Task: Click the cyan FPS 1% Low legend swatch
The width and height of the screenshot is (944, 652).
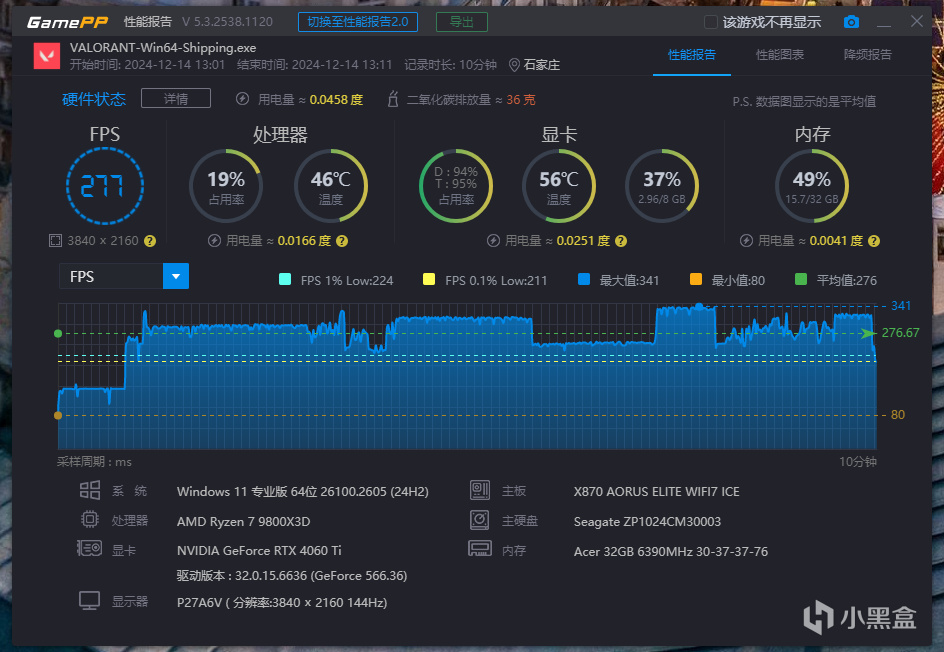Action: coord(285,279)
